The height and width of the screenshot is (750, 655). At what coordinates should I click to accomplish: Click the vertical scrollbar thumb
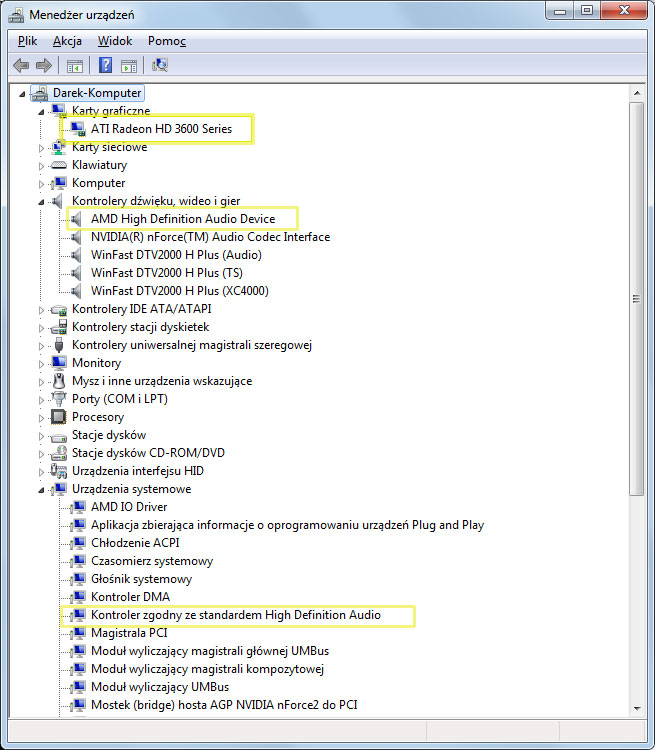(637, 299)
